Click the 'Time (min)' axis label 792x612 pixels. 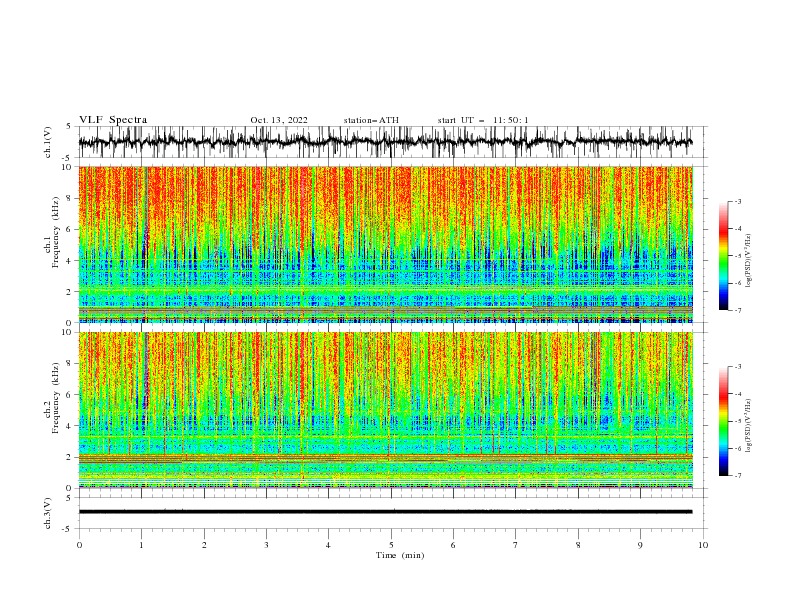[x=400, y=555]
